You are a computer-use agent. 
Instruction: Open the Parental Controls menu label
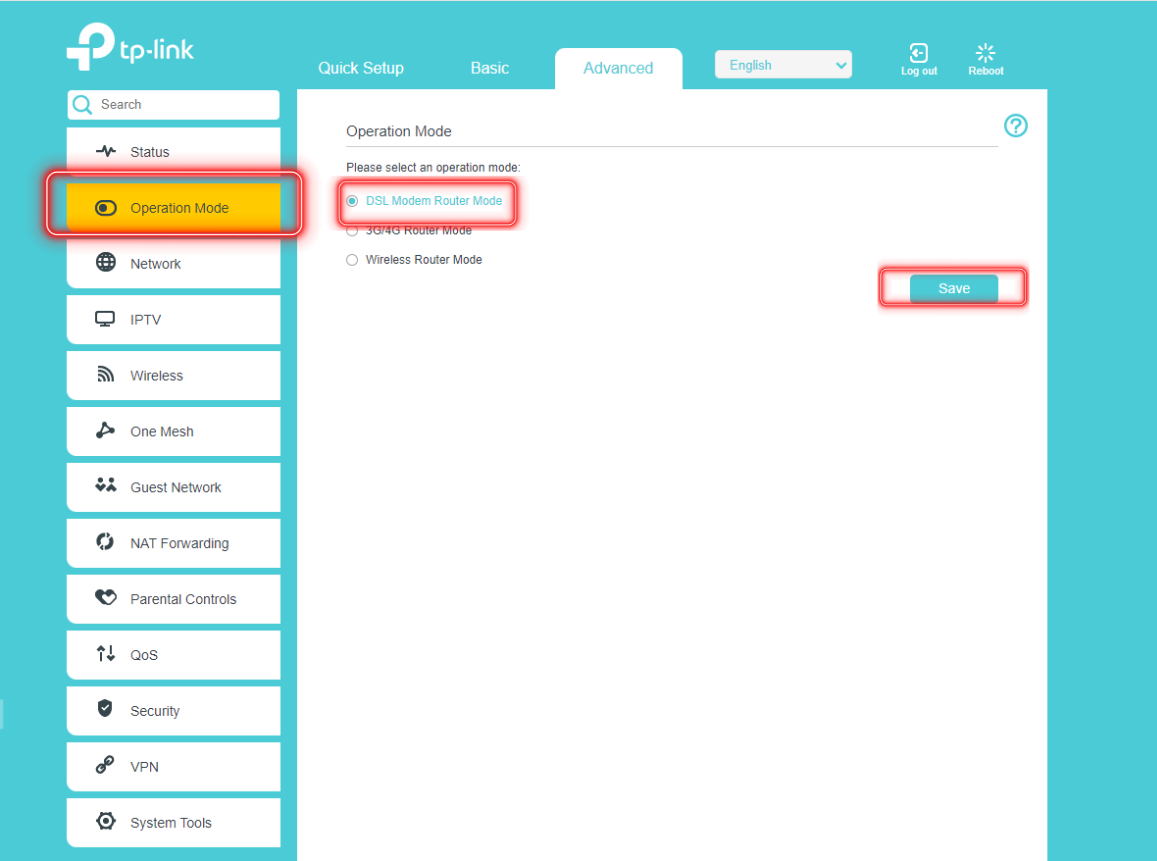pos(183,599)
